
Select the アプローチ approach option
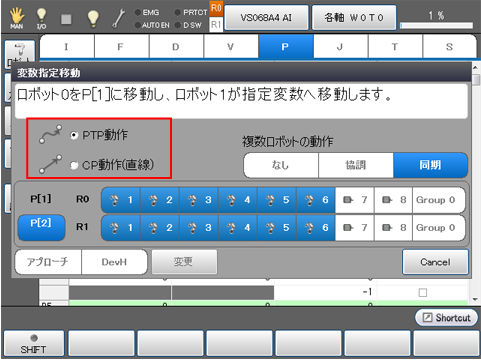(x=48, y=262)
